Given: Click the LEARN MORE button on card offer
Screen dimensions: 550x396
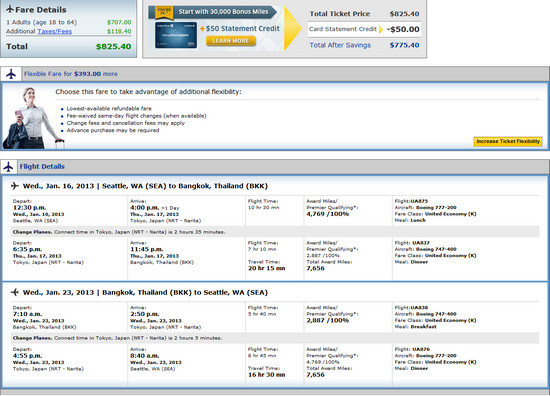Looking at the screenshot, I should click(x=230, y=41).
